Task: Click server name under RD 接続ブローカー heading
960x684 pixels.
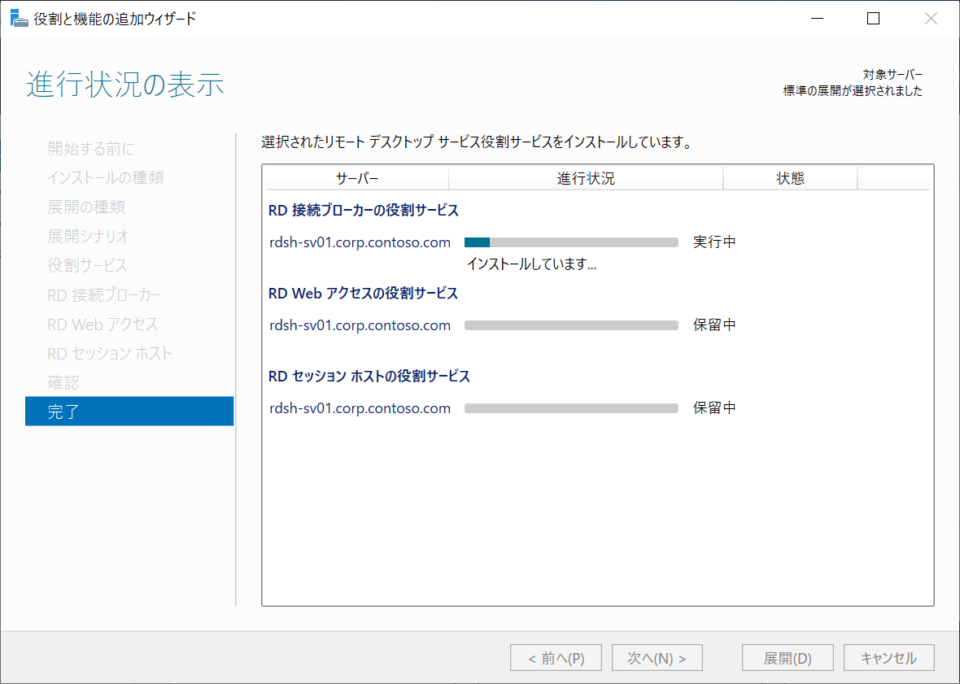Action: click(x=360, y=242)
